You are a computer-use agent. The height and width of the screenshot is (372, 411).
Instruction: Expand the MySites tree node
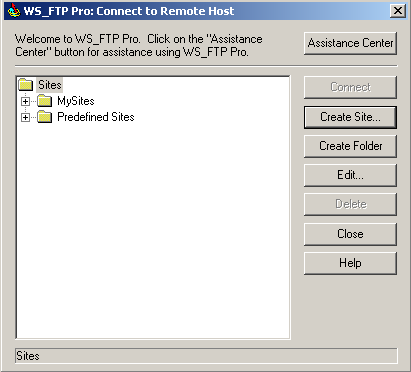(x=25, y=101)
